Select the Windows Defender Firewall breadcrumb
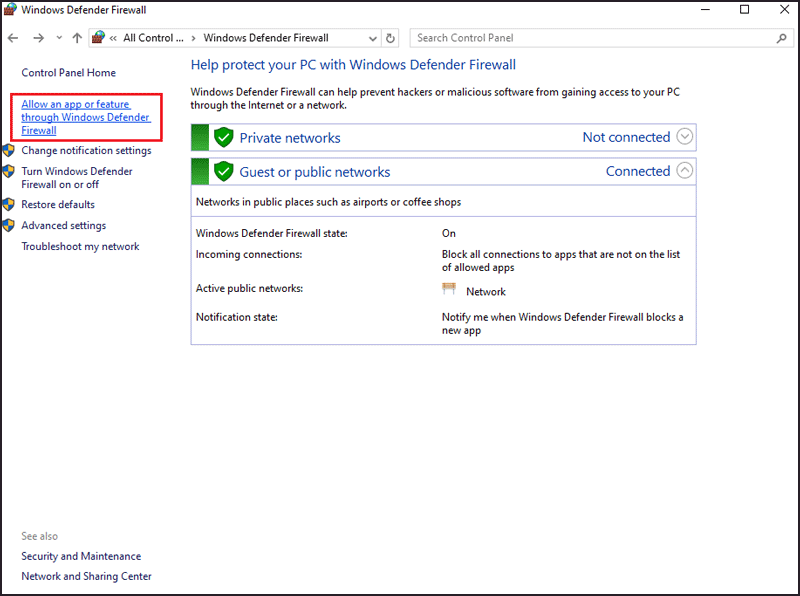 point(266,38)
